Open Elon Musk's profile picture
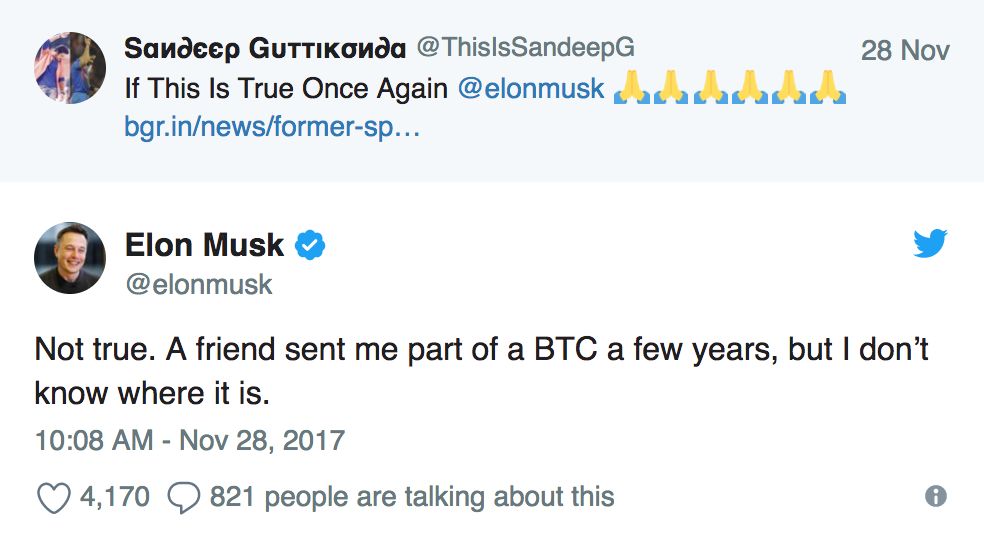This screenshot has height=534, width=984. tap(70, 259)
